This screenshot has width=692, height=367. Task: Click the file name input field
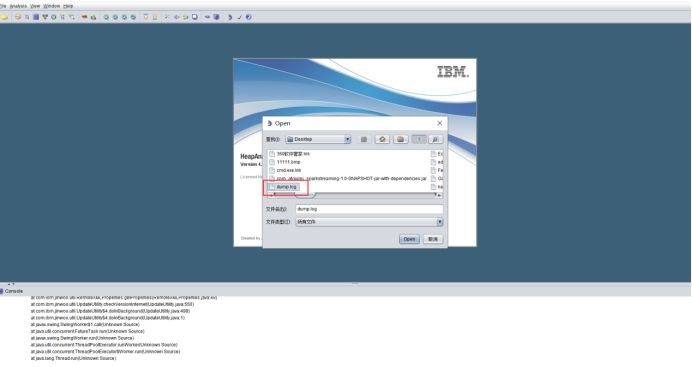(369, 209)
